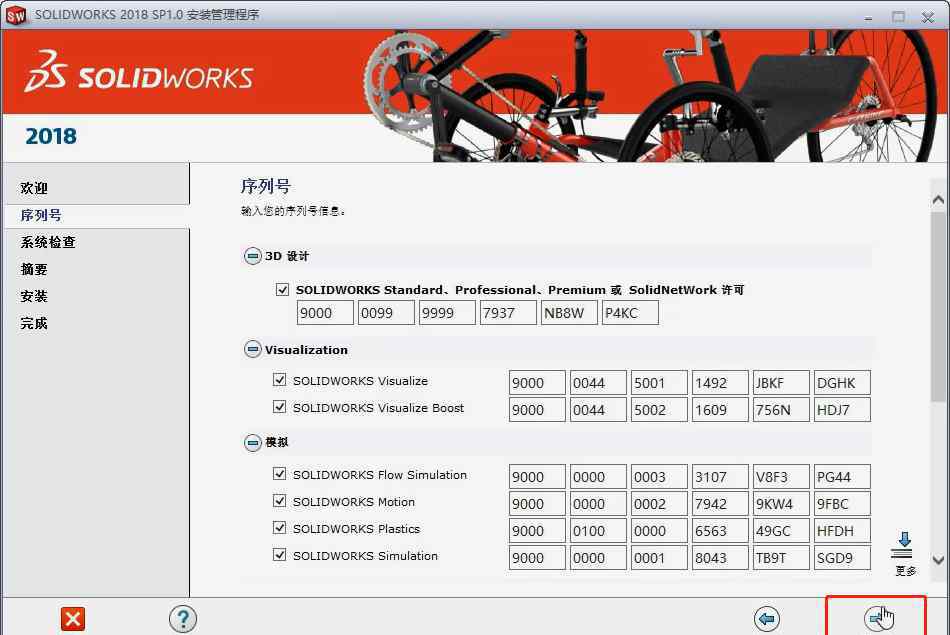The image size is (950, 635).
Task: Close the installation manager window
Action: pos(928,17)
